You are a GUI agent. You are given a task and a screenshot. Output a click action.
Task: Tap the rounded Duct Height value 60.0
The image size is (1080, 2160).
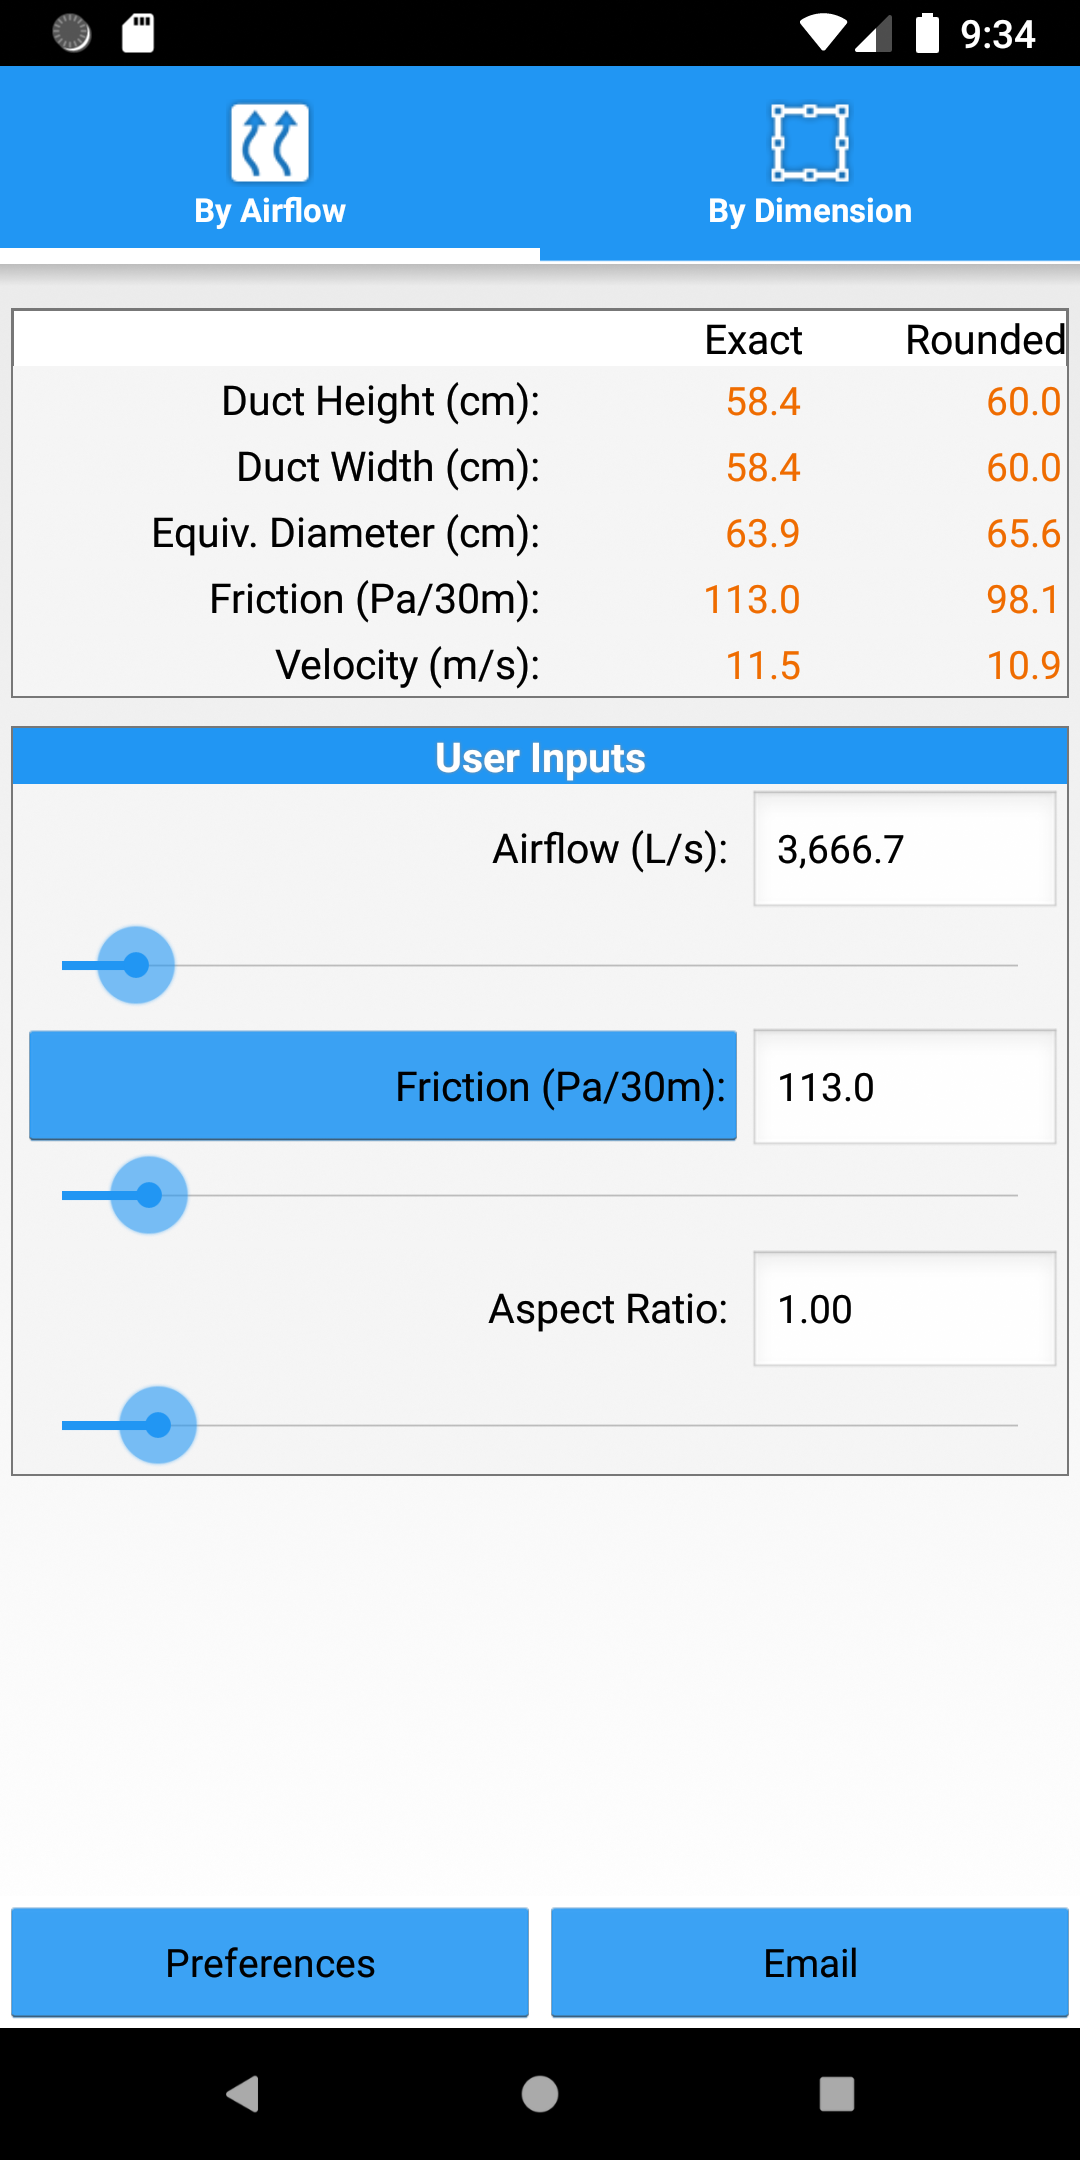(1022, 402)
